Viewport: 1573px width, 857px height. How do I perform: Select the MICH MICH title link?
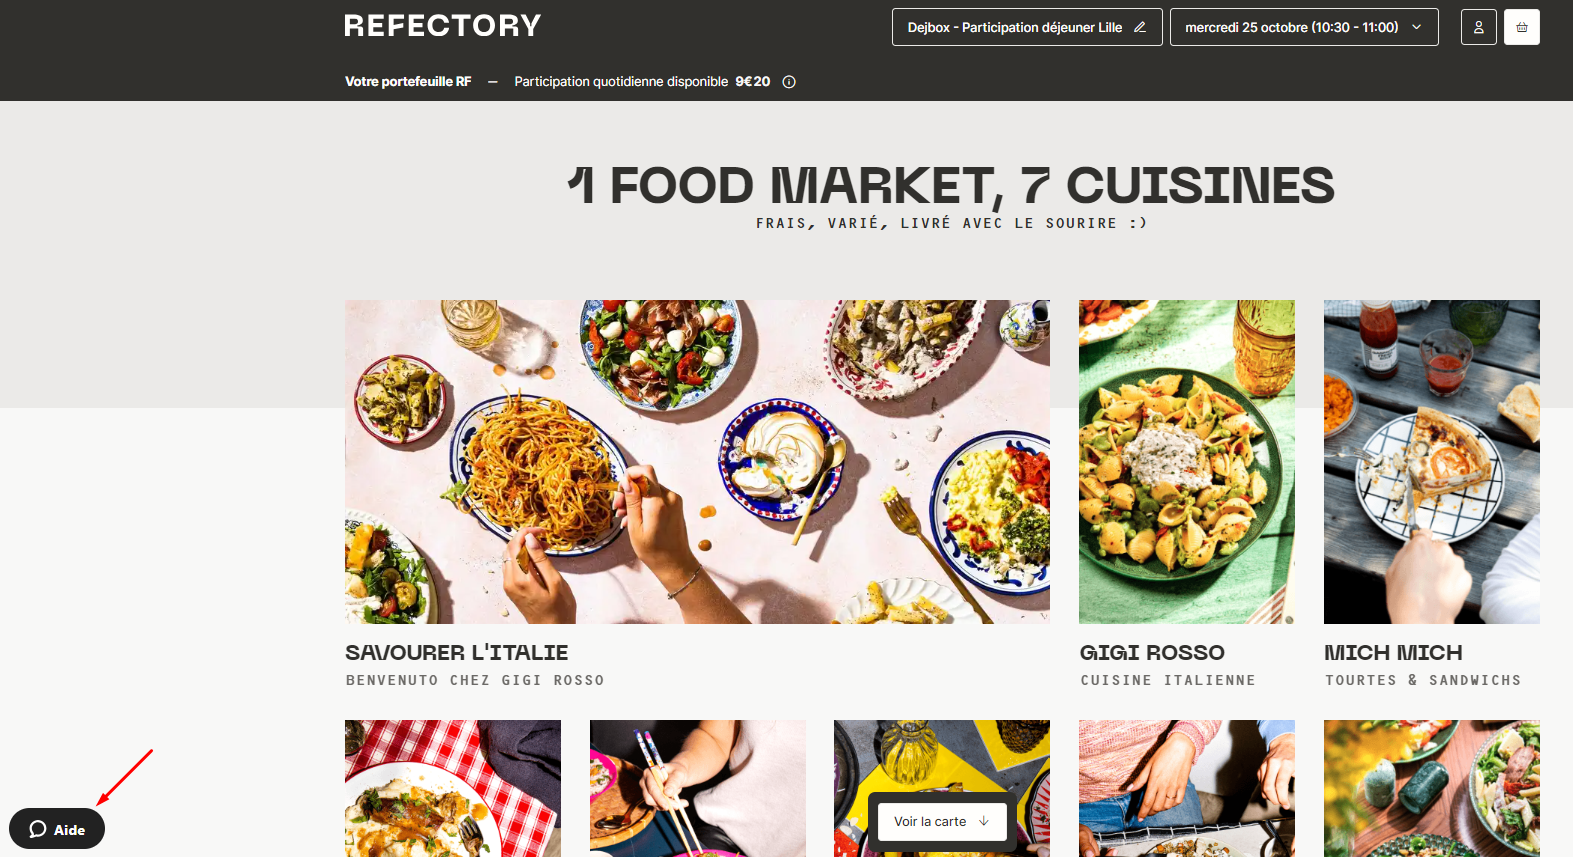point(1393,653)
